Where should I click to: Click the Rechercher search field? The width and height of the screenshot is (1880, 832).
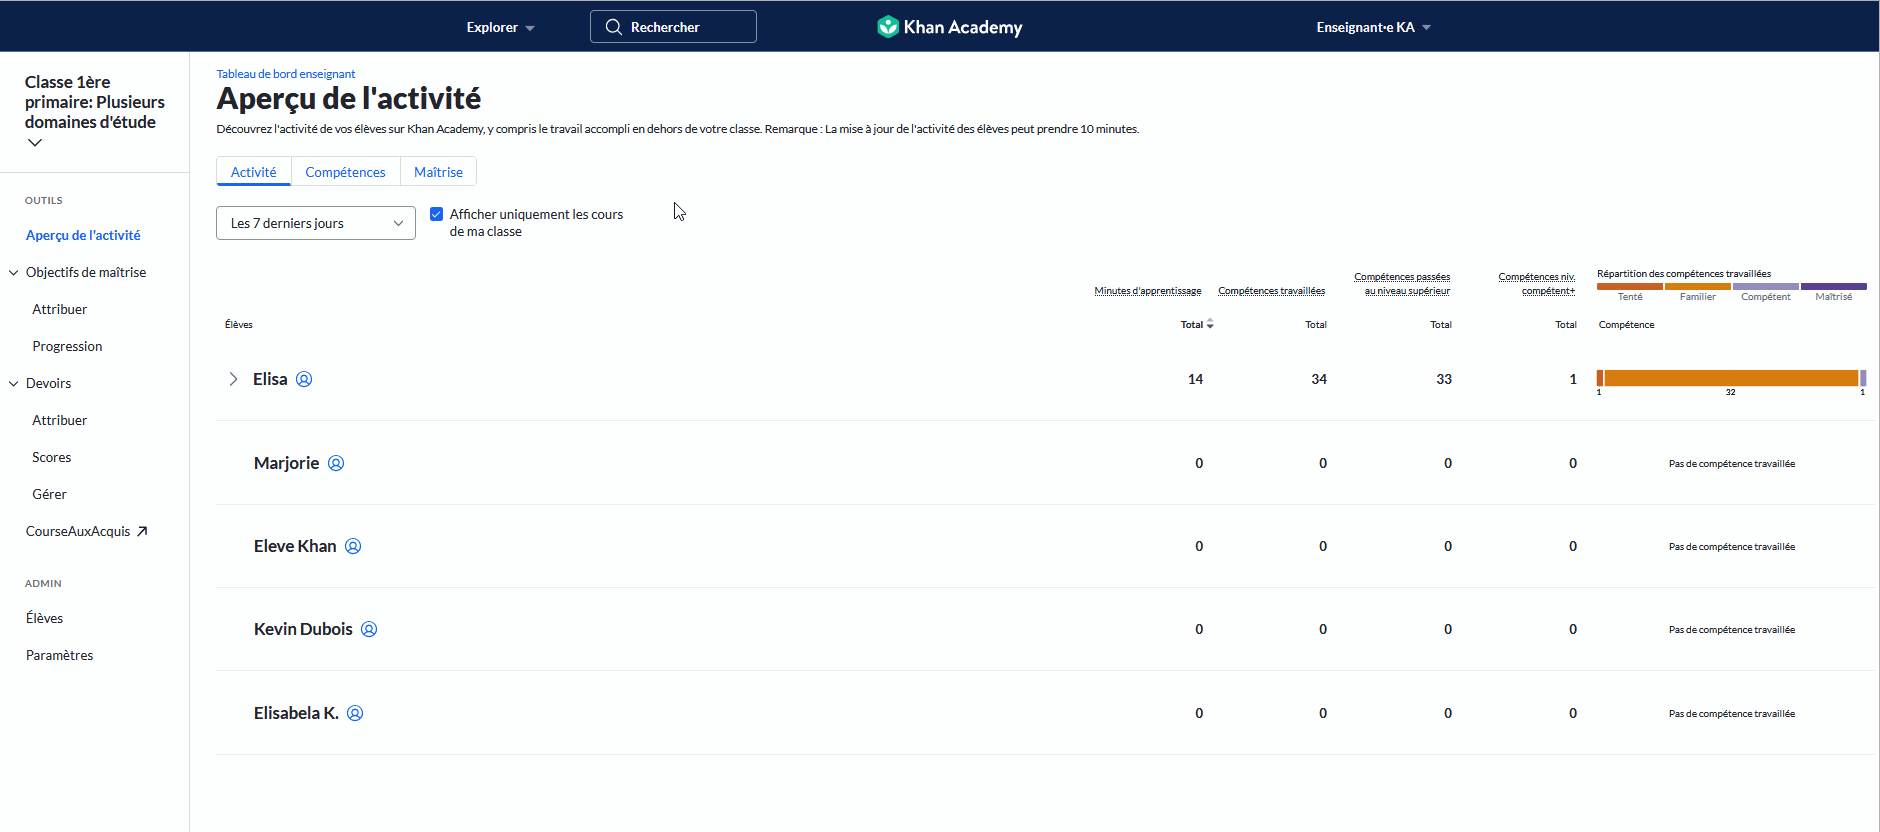coord(673,27)
